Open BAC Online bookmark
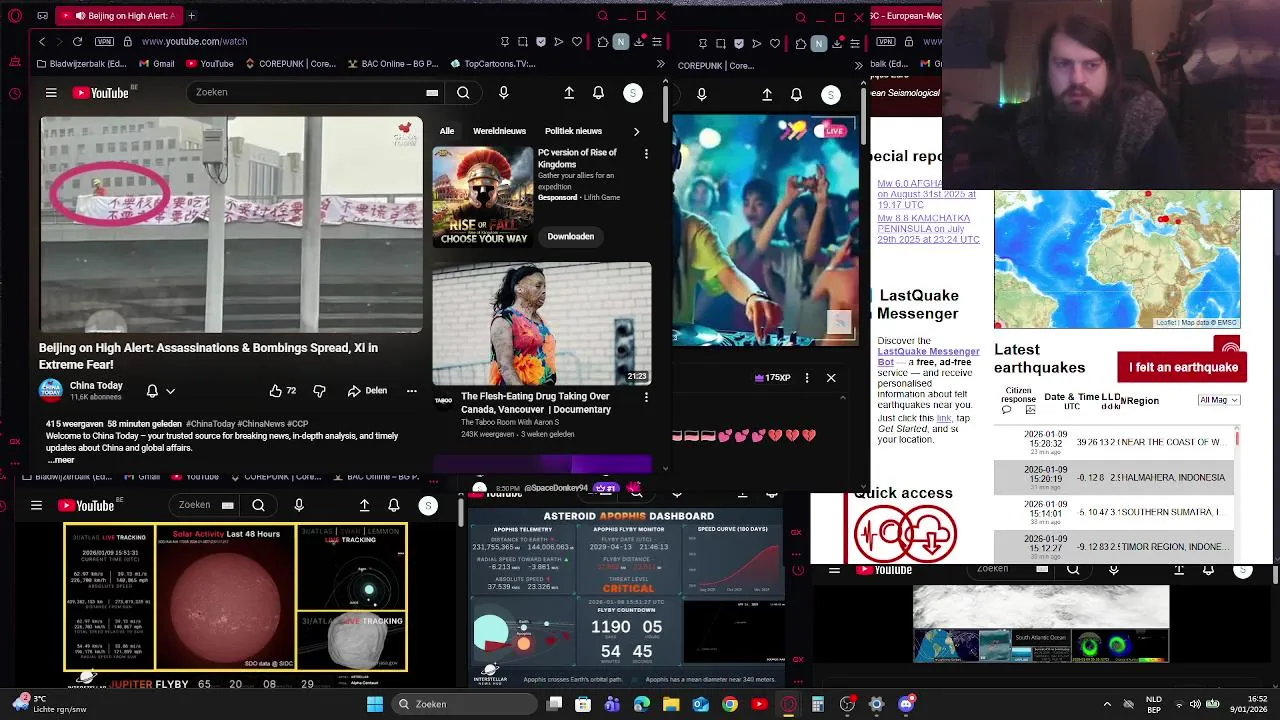Viewport: 1280px width, 720px height. (x=393, y=64)
